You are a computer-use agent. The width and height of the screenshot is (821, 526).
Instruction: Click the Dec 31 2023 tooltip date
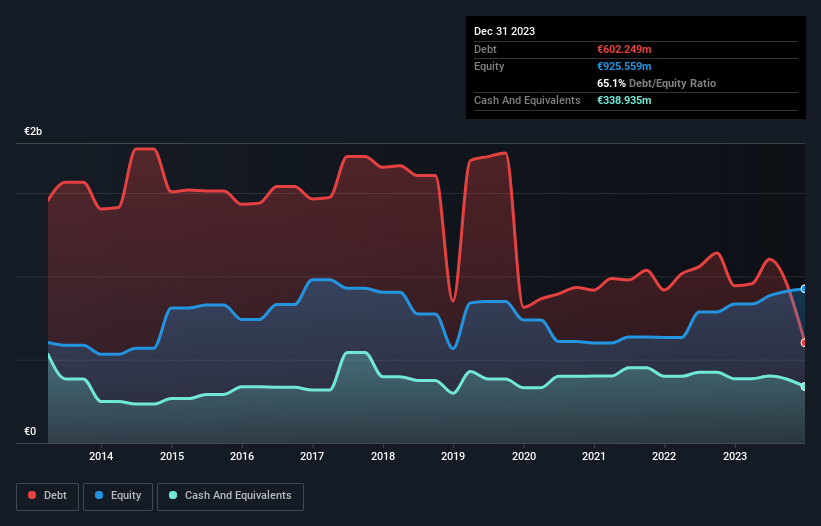click(504, 31)
